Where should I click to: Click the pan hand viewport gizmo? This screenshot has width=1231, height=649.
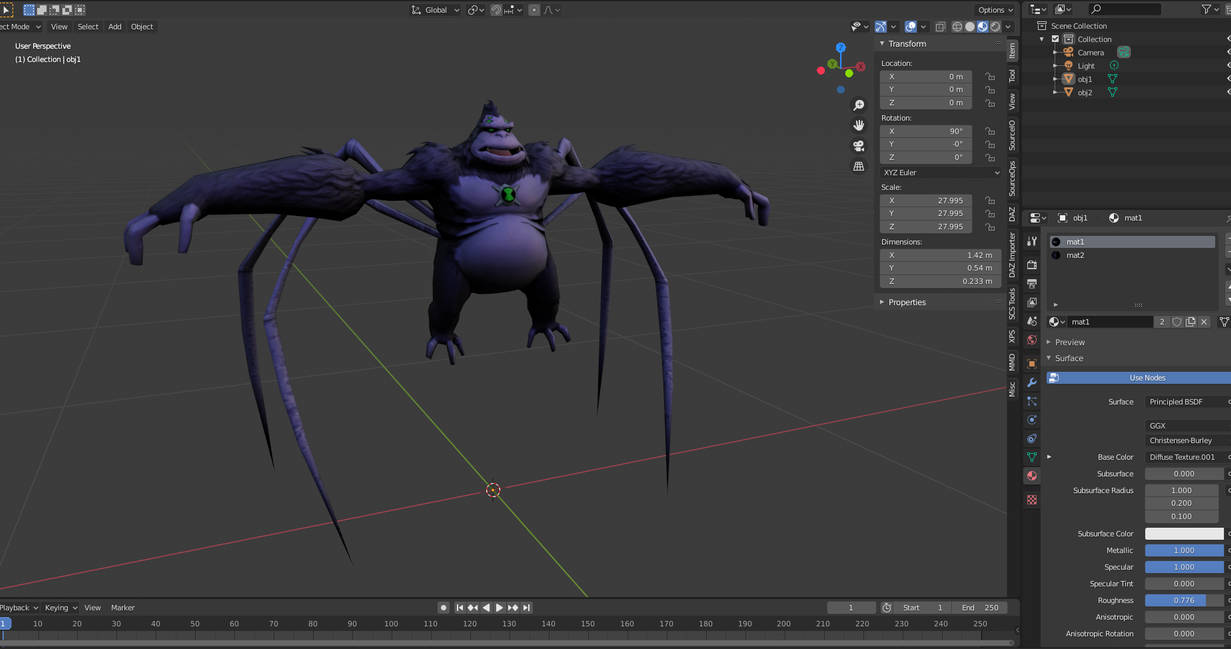pyautogui.click(x=858, y=126)
